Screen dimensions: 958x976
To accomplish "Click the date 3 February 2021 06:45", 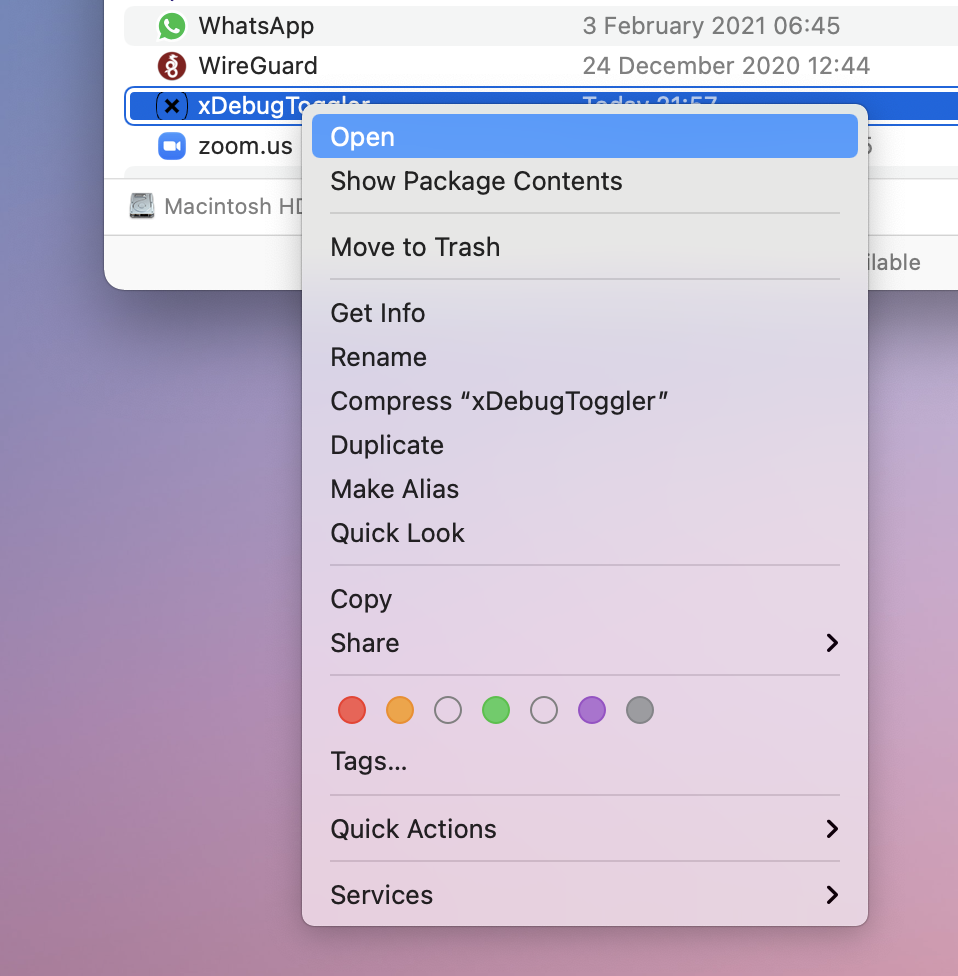I will click(x=711, y=26).
